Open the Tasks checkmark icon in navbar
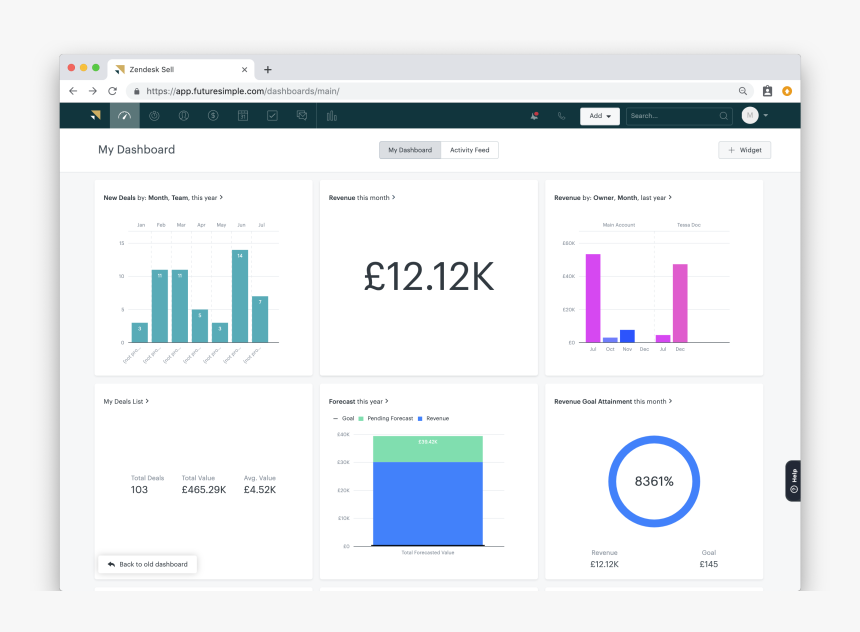Screen dimensions: 860x632 coord(272,116)
